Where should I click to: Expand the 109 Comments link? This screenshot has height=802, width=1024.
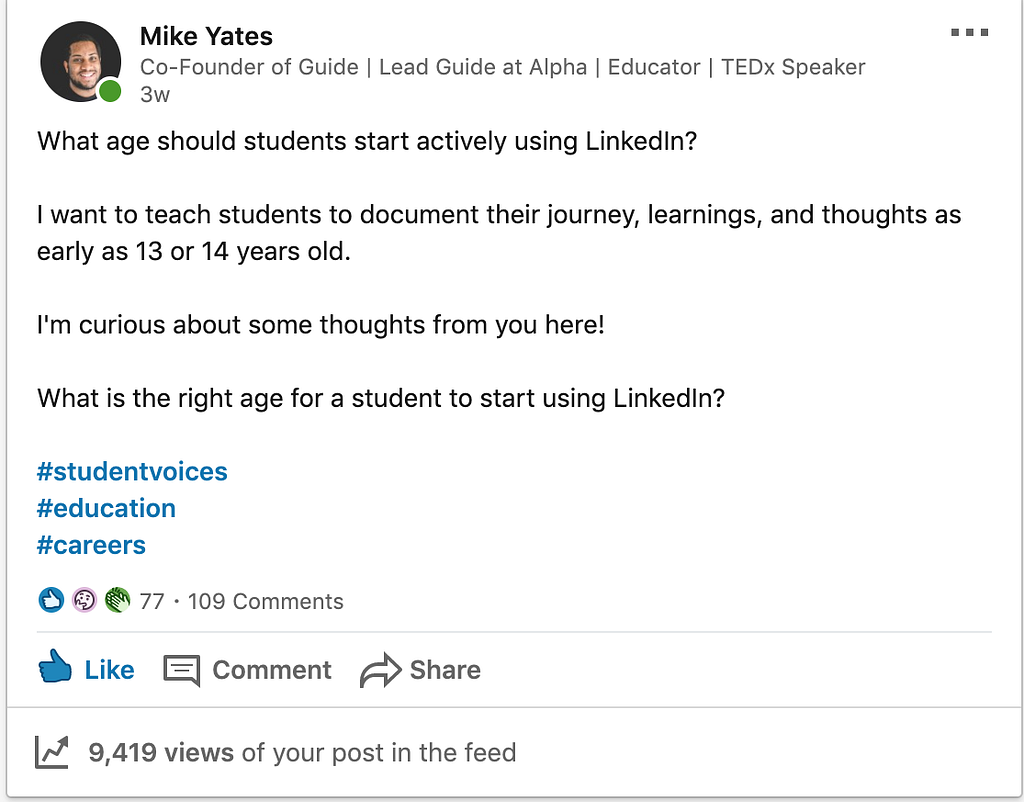coord(266,601)
